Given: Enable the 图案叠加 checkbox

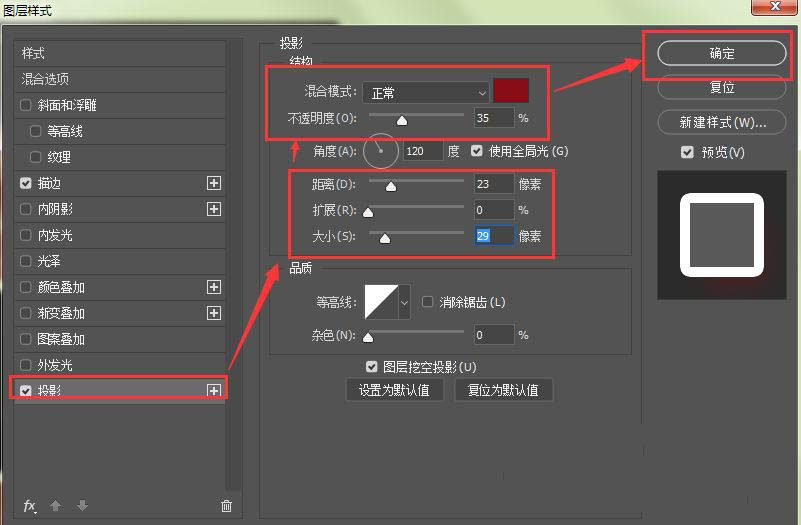Looking at the screenshot, I should (x=25, y=339).
